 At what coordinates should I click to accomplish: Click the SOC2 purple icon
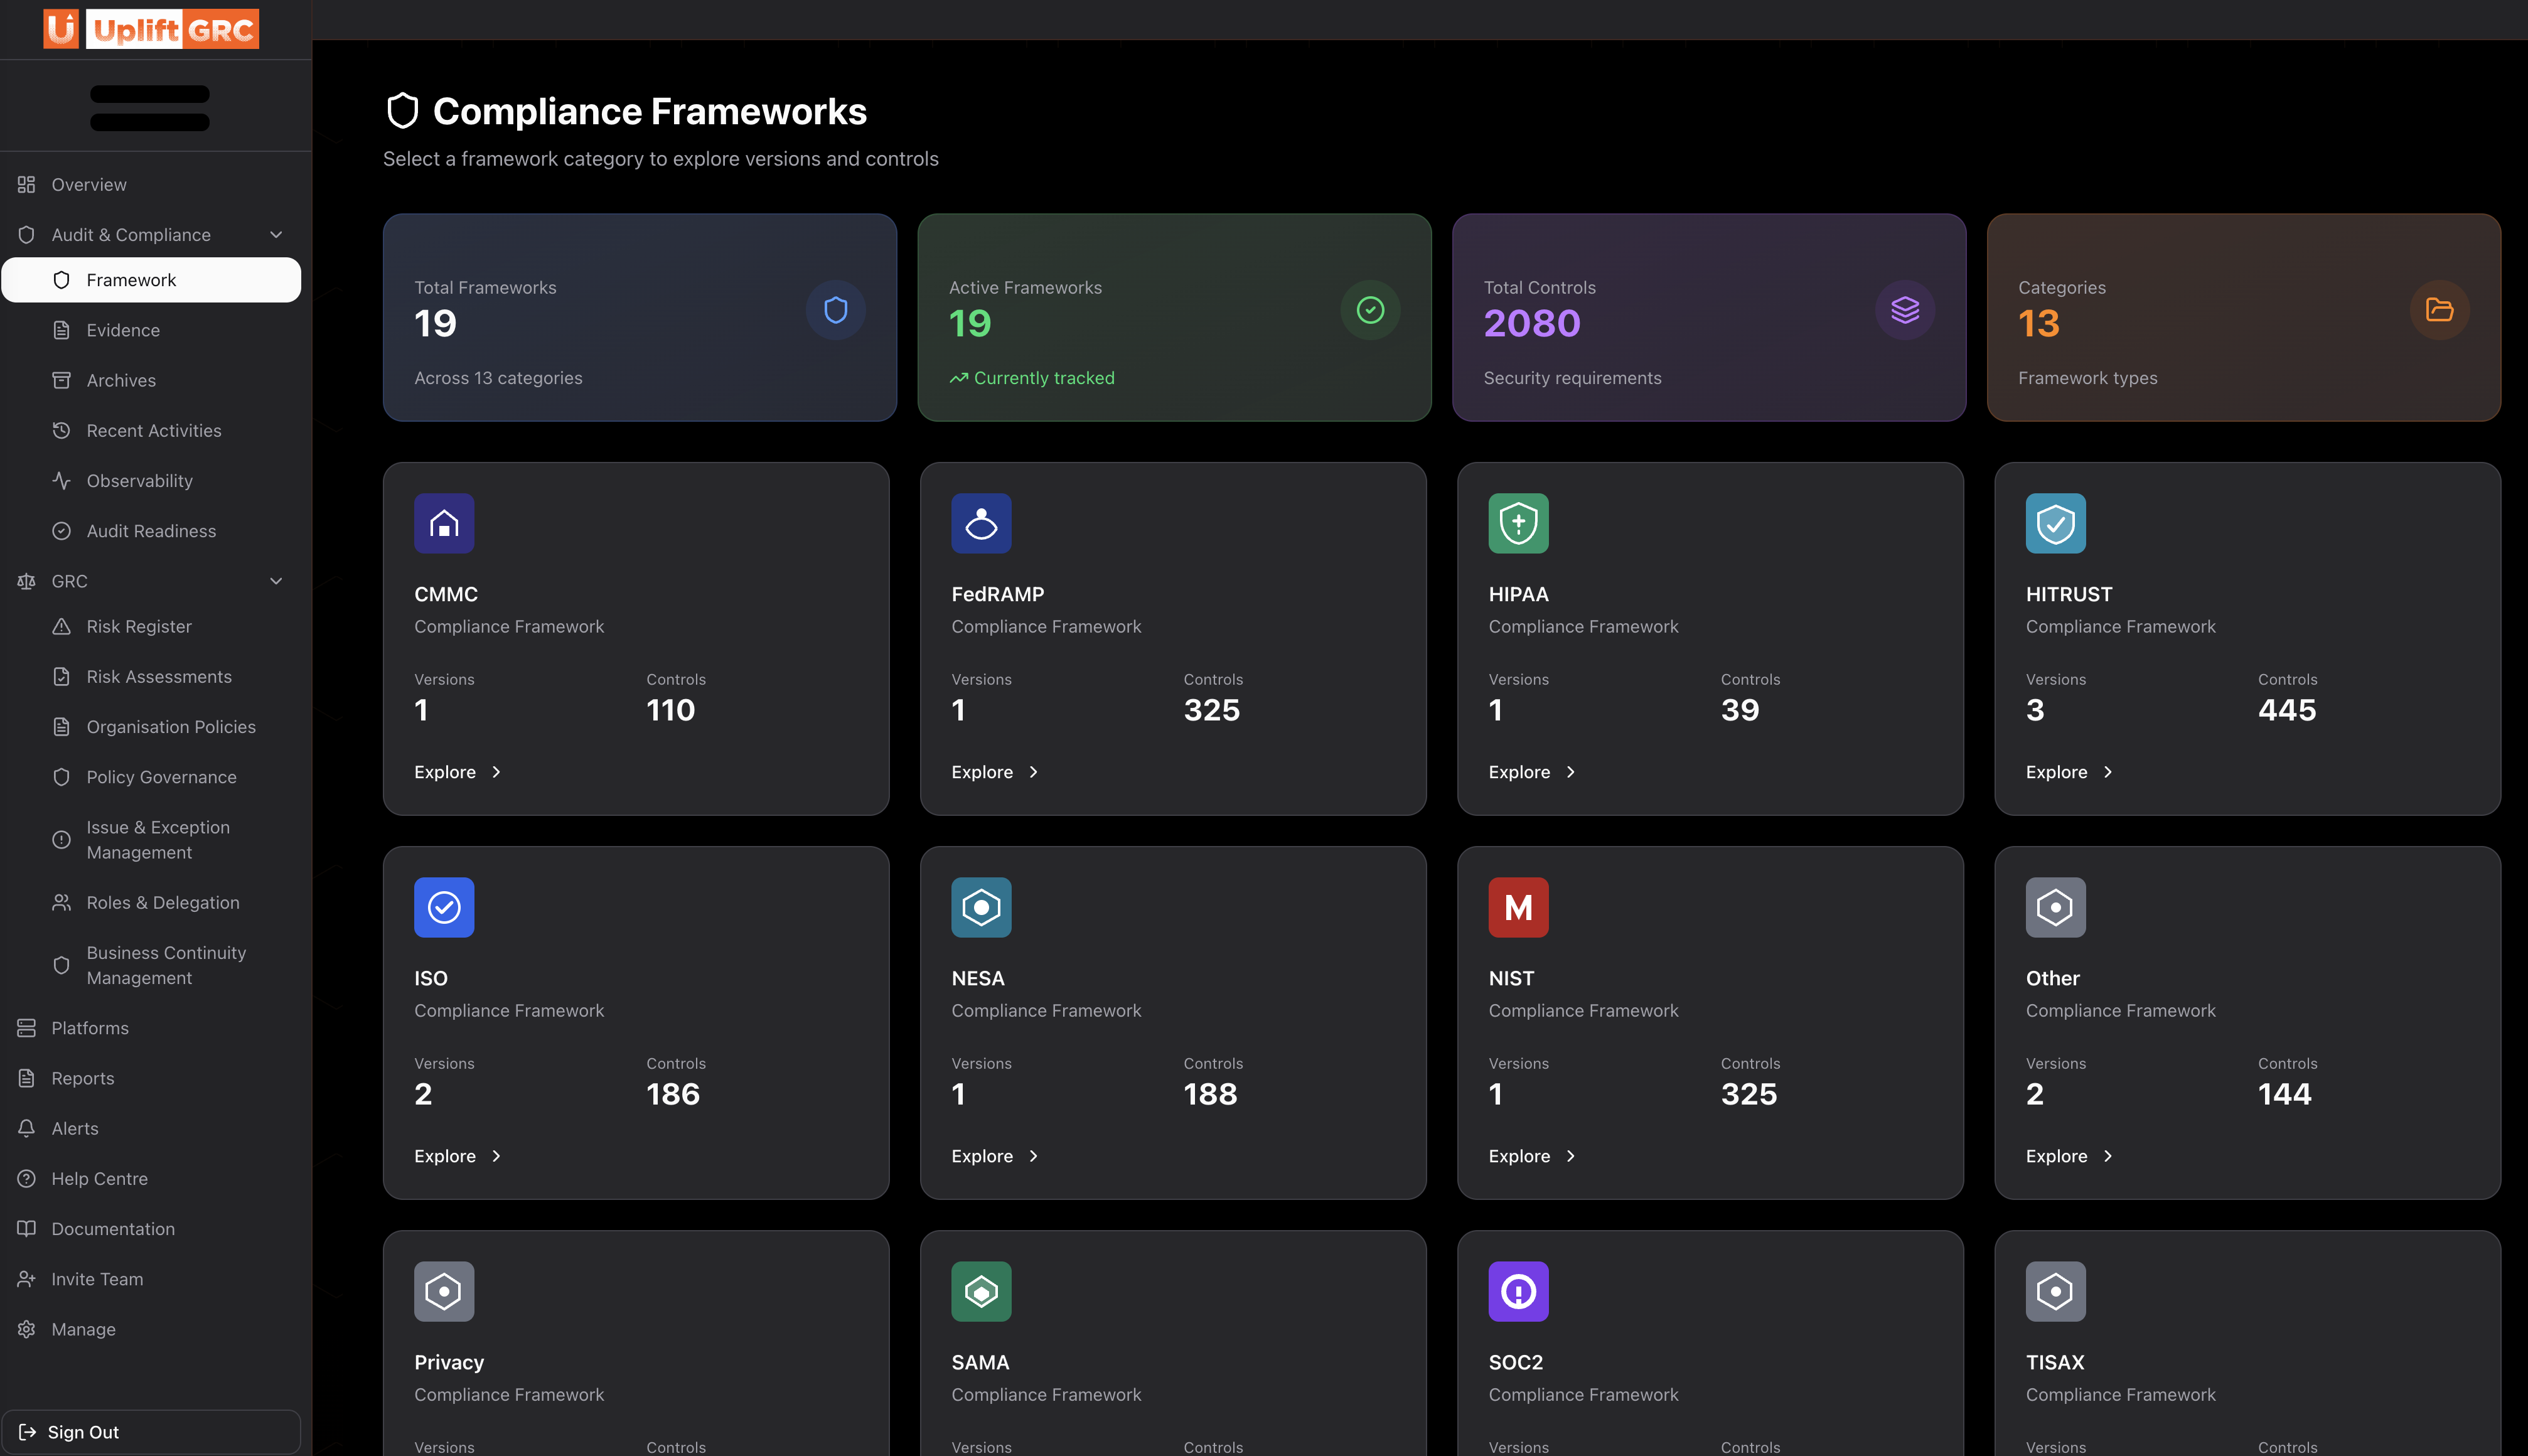coord(1518,1291)
